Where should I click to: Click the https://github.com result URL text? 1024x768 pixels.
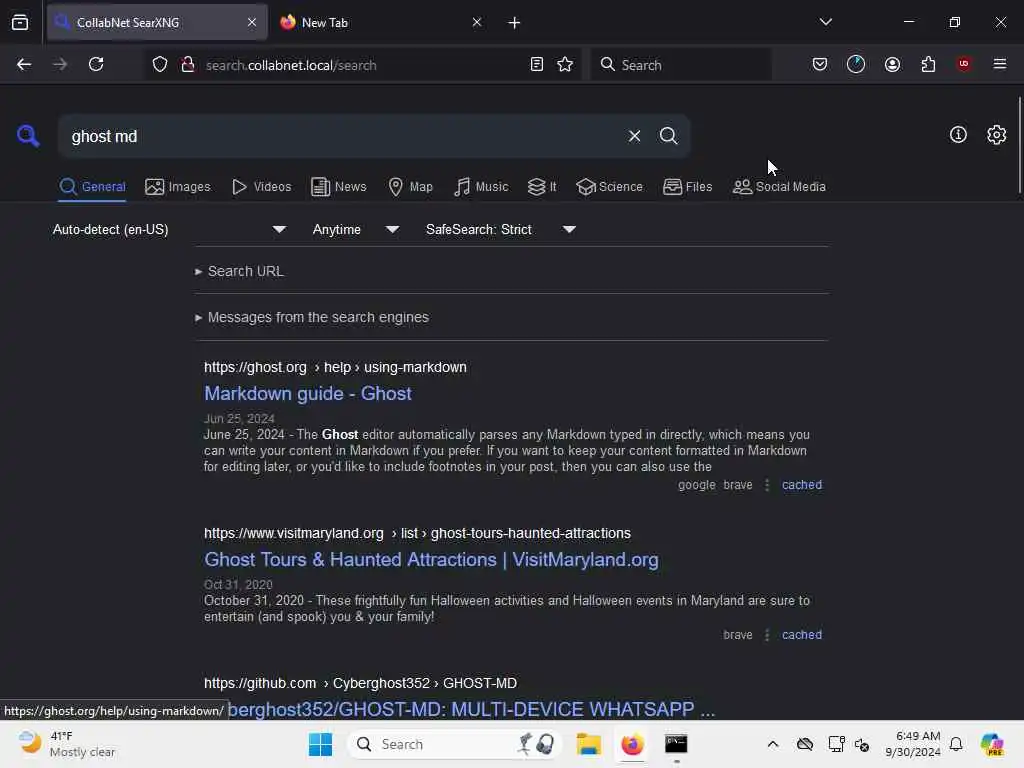(260, 683)
